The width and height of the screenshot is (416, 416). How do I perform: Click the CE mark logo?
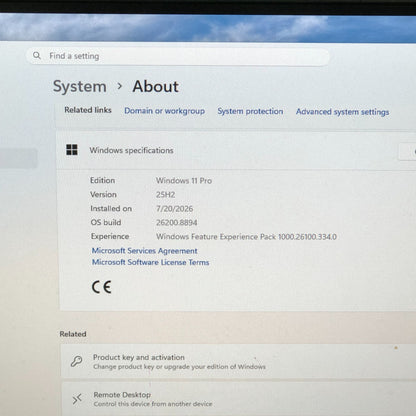coord(101,287)
